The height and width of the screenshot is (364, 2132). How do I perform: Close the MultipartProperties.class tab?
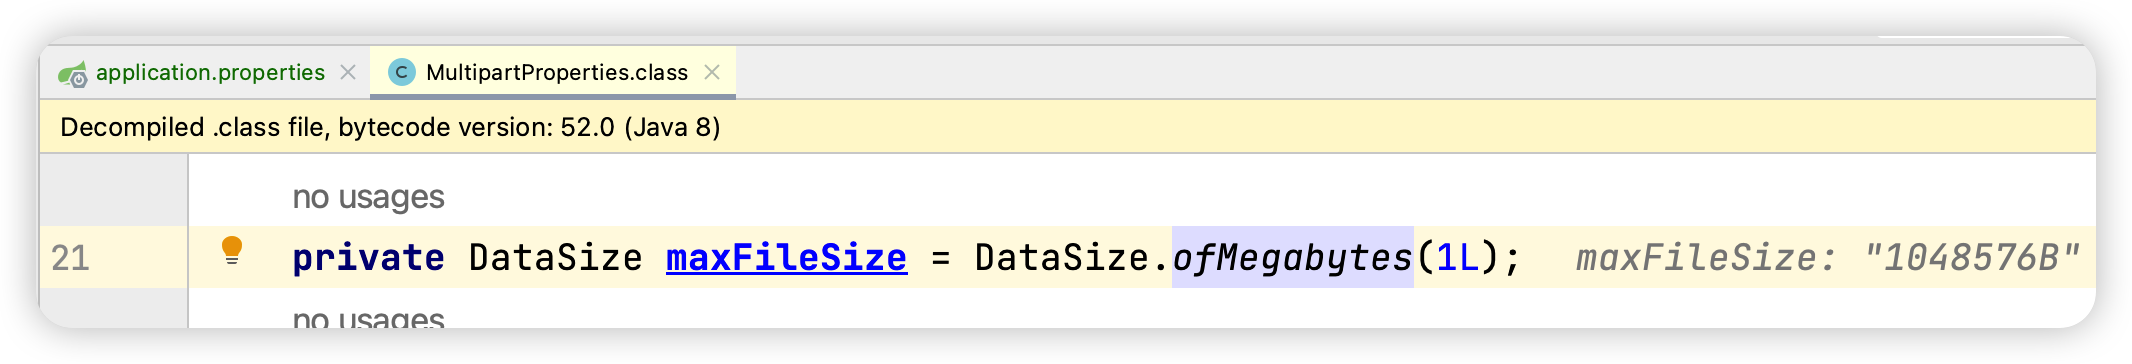pos(712,72)
